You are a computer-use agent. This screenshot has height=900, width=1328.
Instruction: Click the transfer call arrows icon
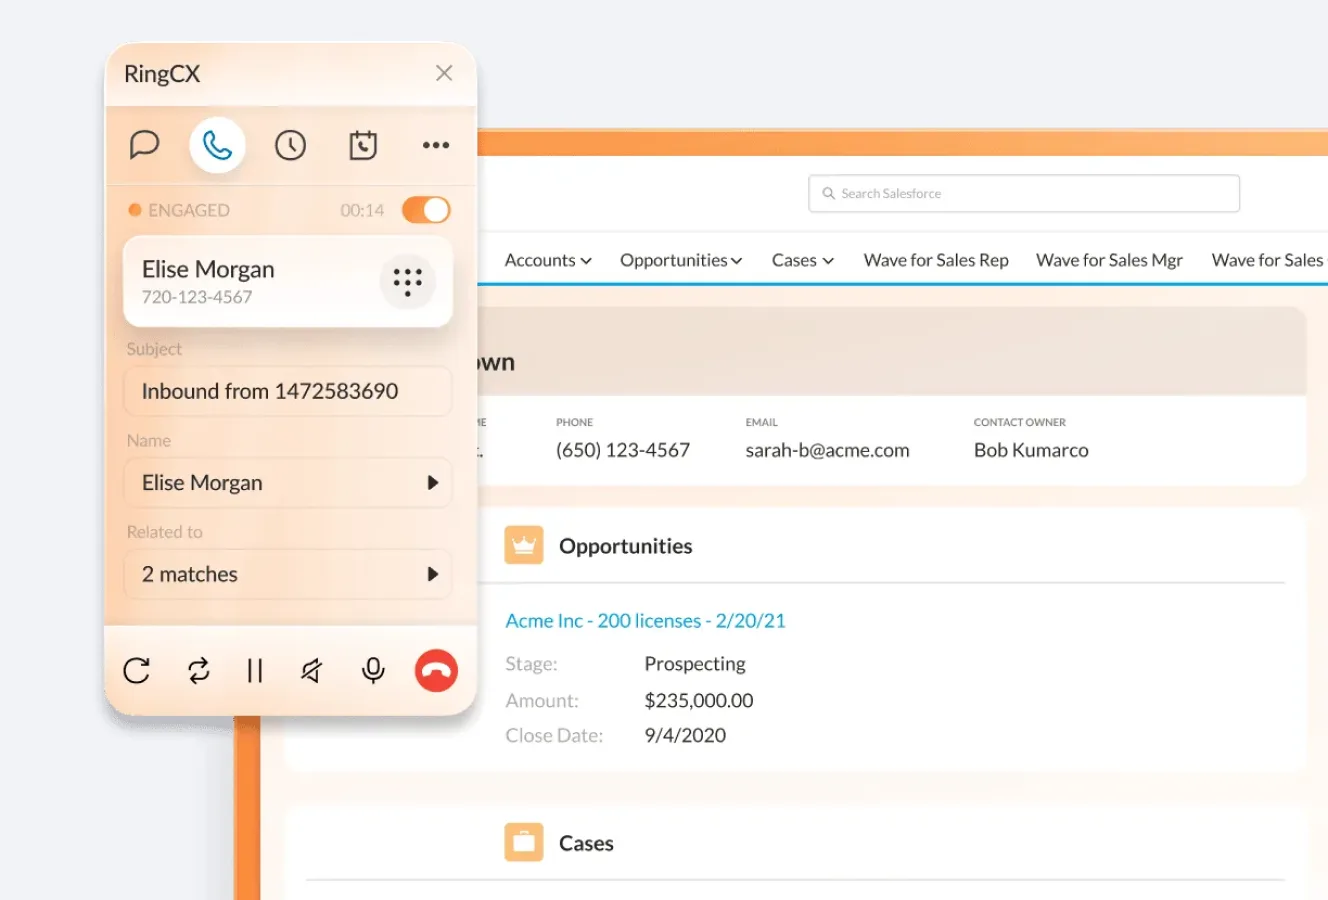[199, 670]
